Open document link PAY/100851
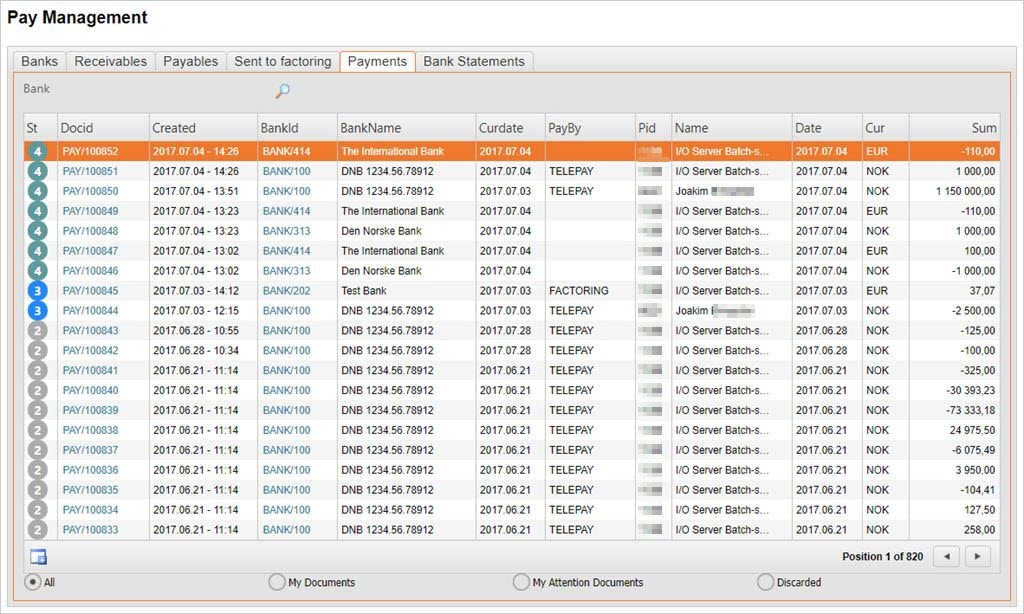The height and width of the screenshot is (614, 1024). pos(90,171)
